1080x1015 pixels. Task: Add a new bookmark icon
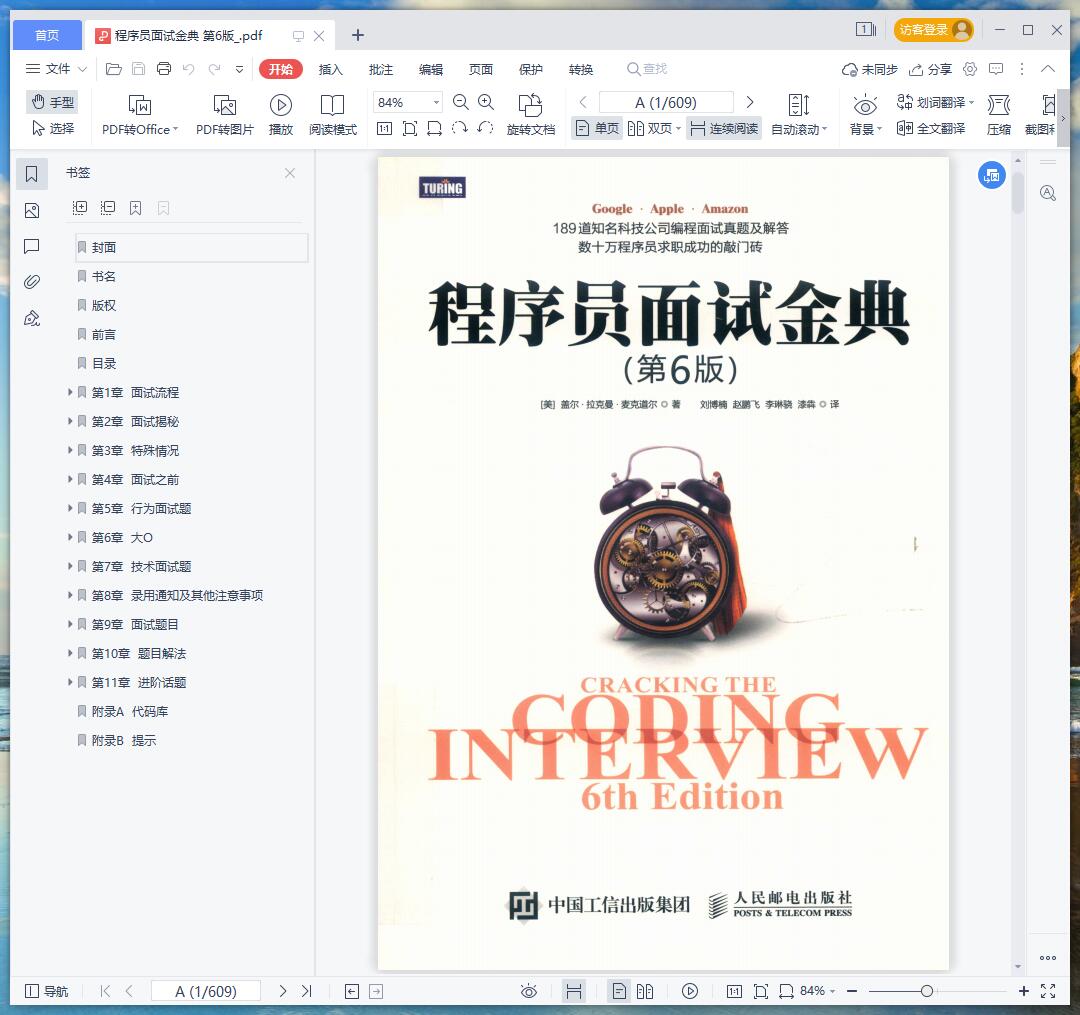136,208
